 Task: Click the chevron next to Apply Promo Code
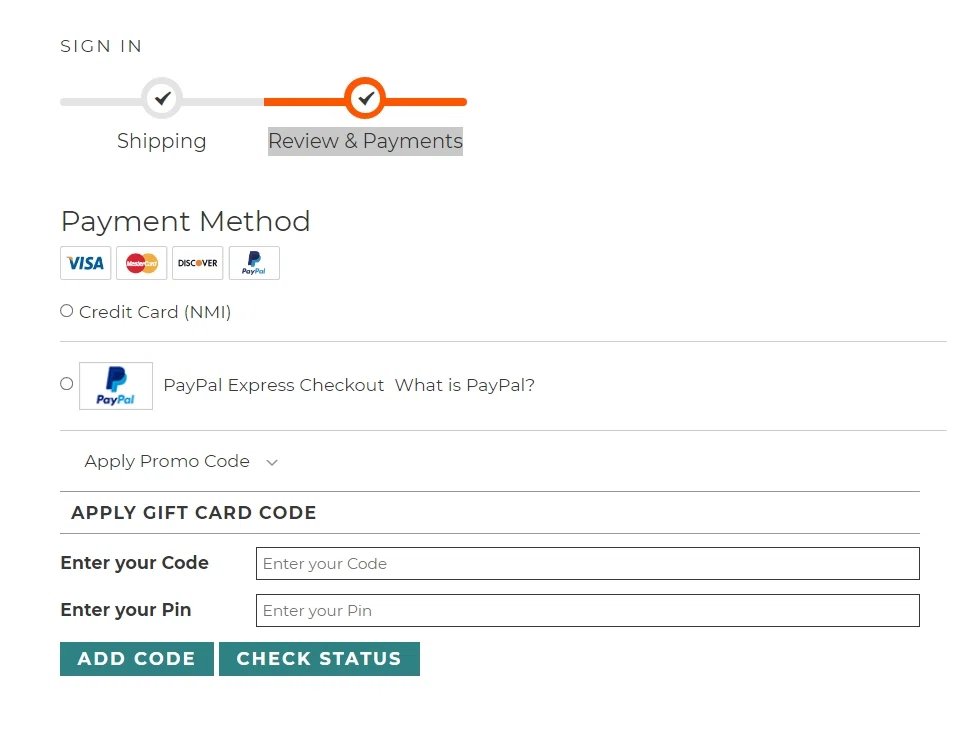point(272,462)
